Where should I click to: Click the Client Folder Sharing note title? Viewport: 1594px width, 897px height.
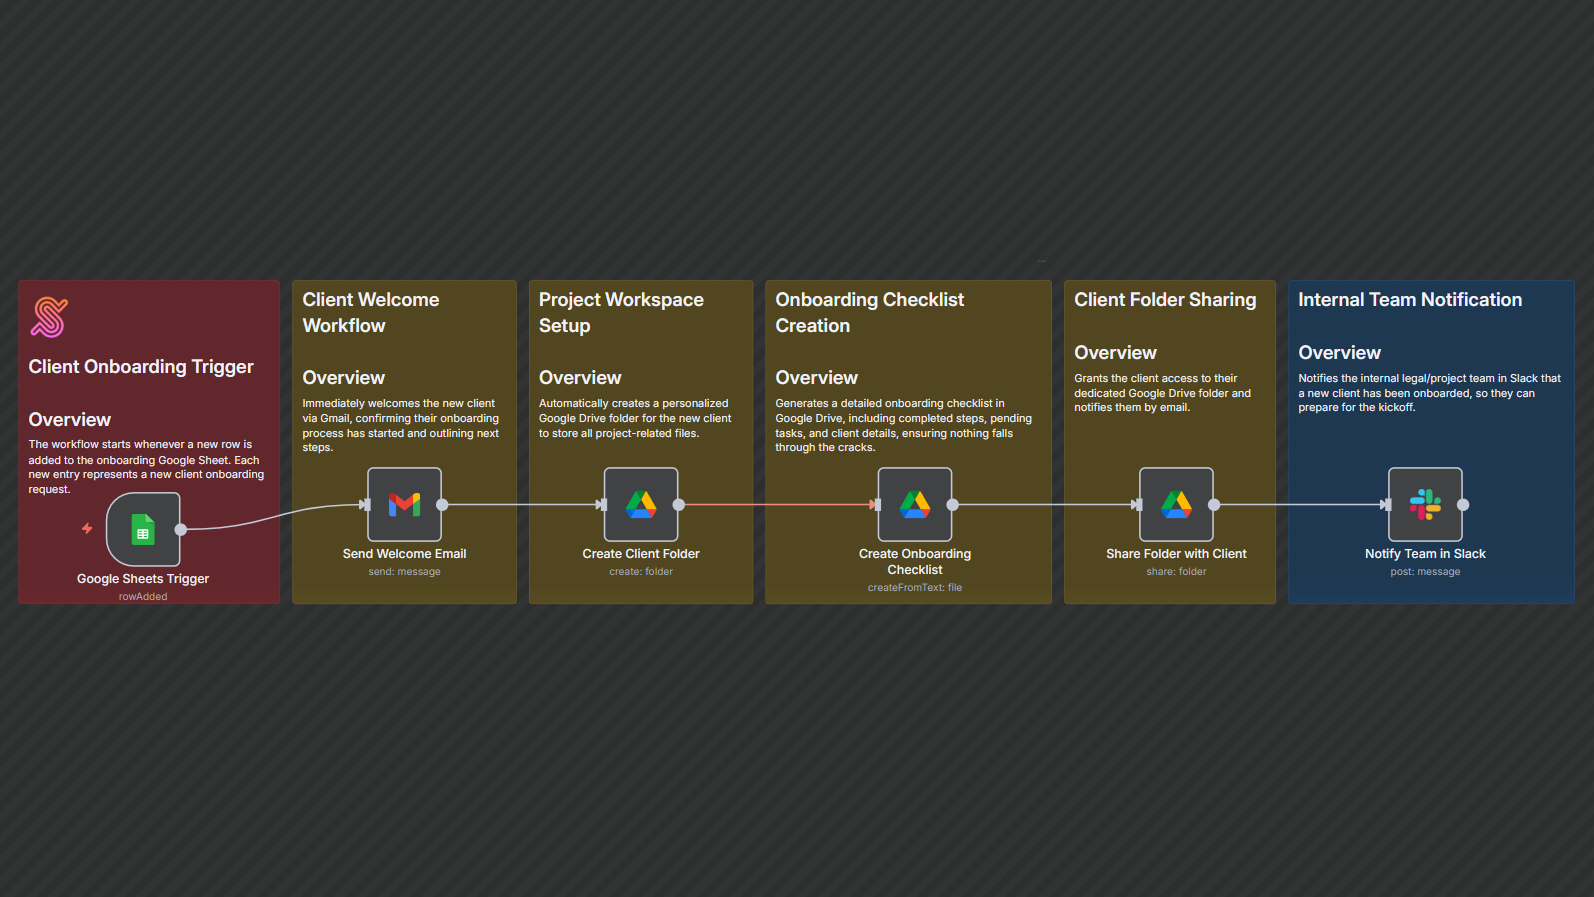[1165, 300]
